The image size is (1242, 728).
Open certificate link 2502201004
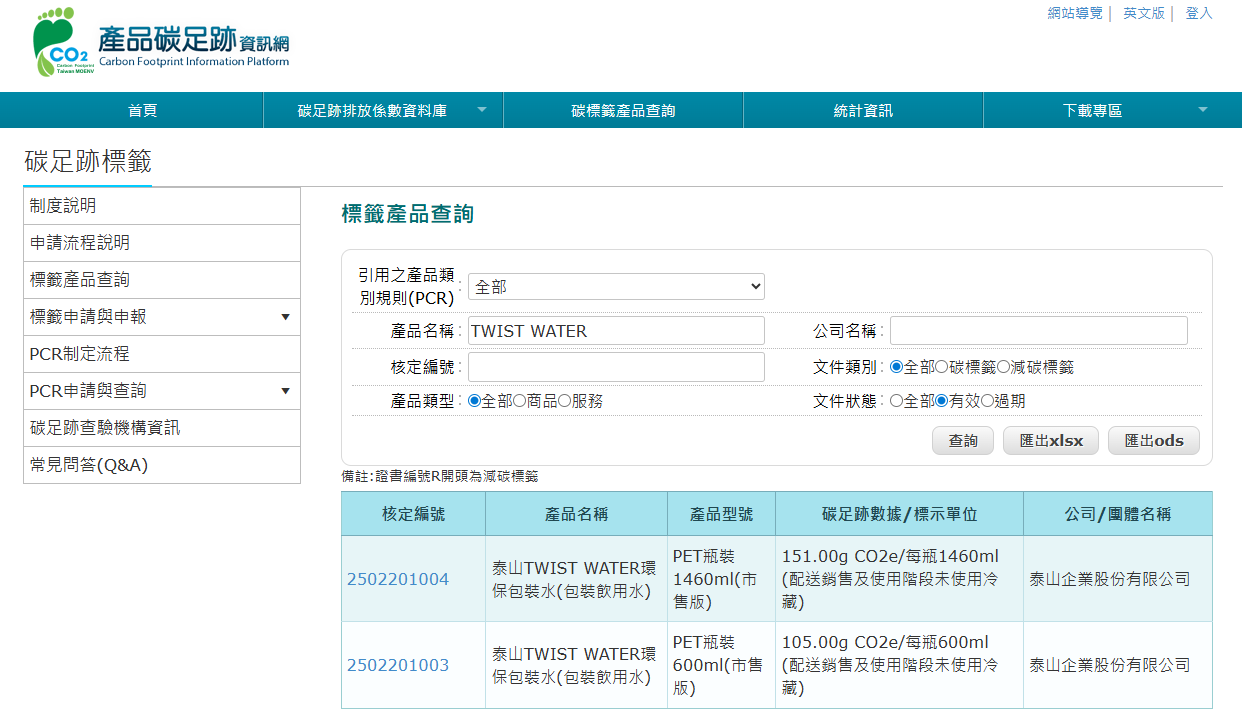(398, 579)
